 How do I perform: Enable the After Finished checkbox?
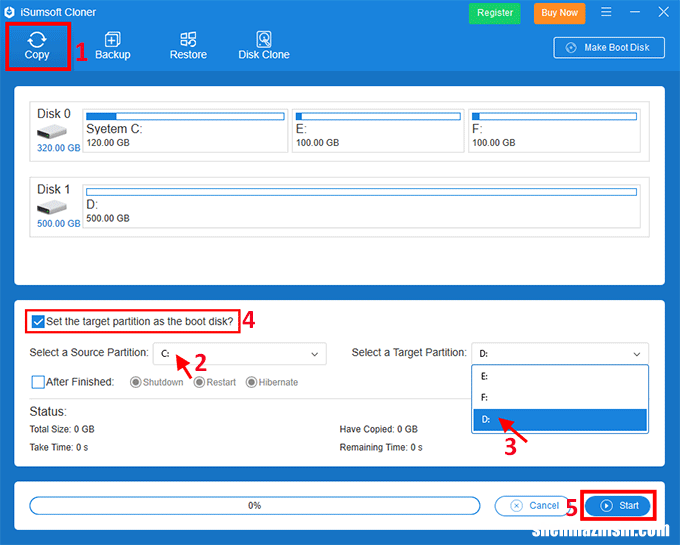(38, 382)
